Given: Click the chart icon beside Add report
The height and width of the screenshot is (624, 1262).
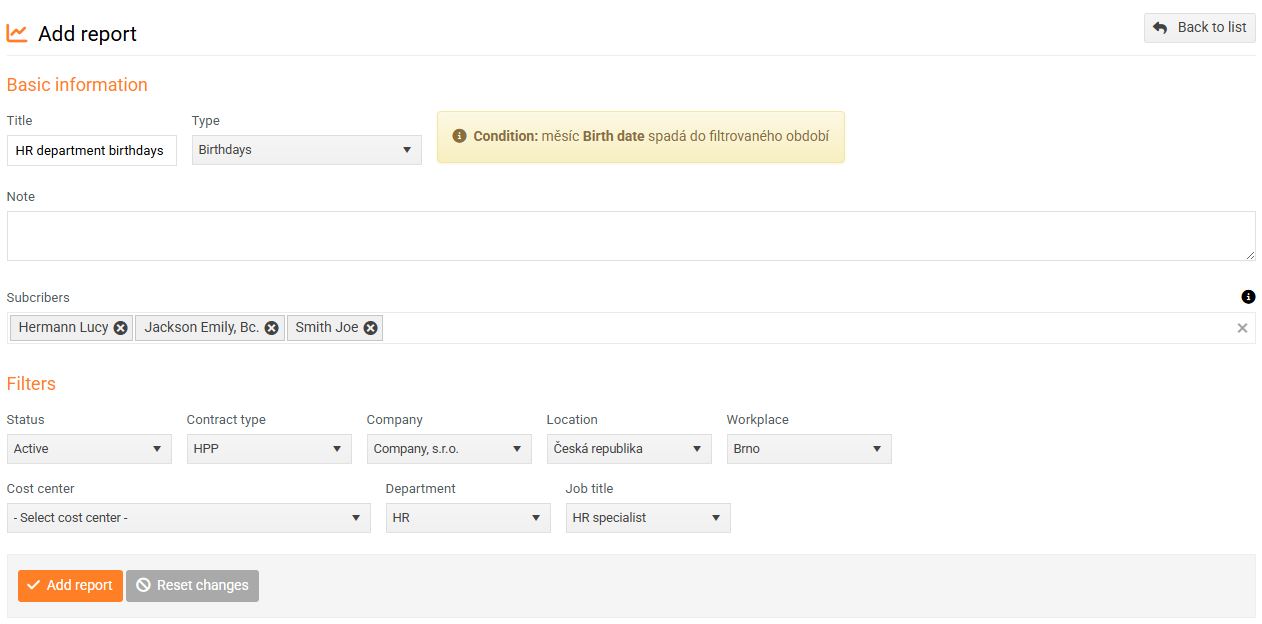Looking at the screenshot, I should click(17, 34).
